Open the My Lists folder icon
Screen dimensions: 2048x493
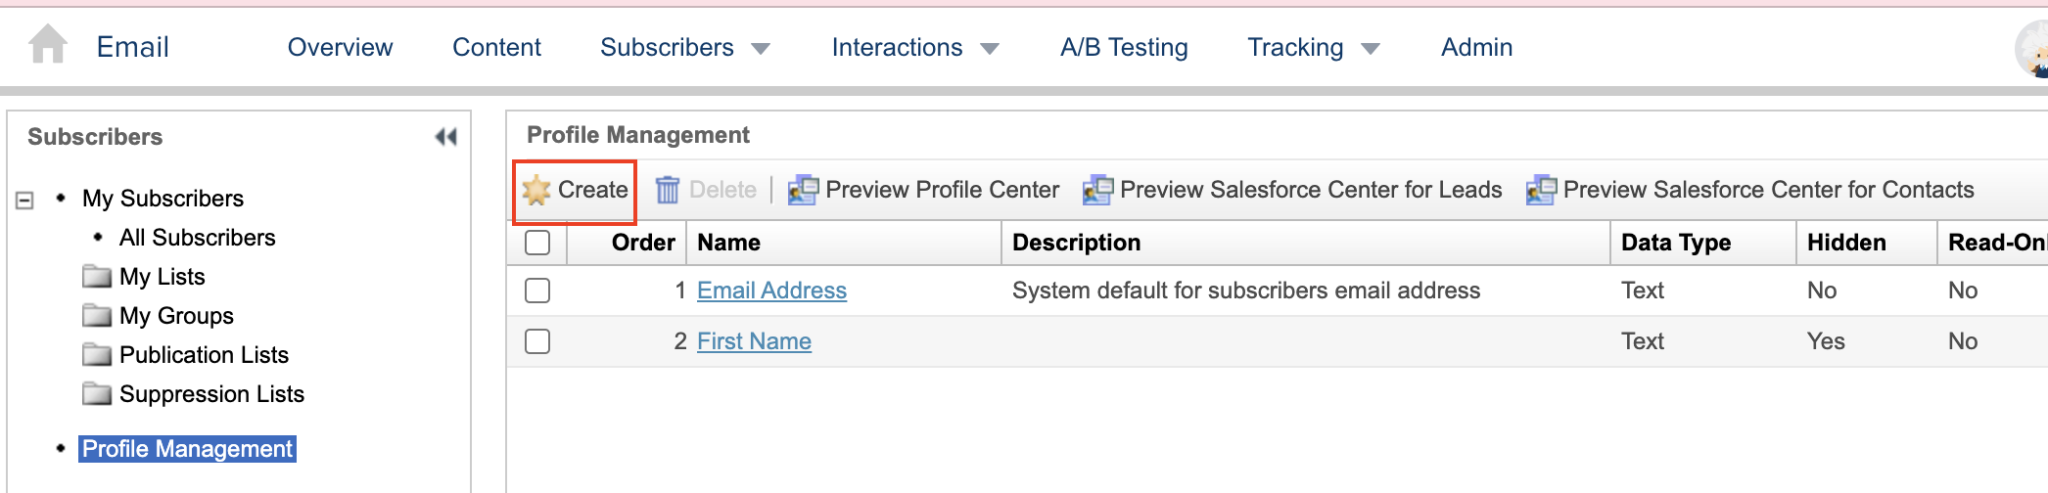click(x=97, y=276)
